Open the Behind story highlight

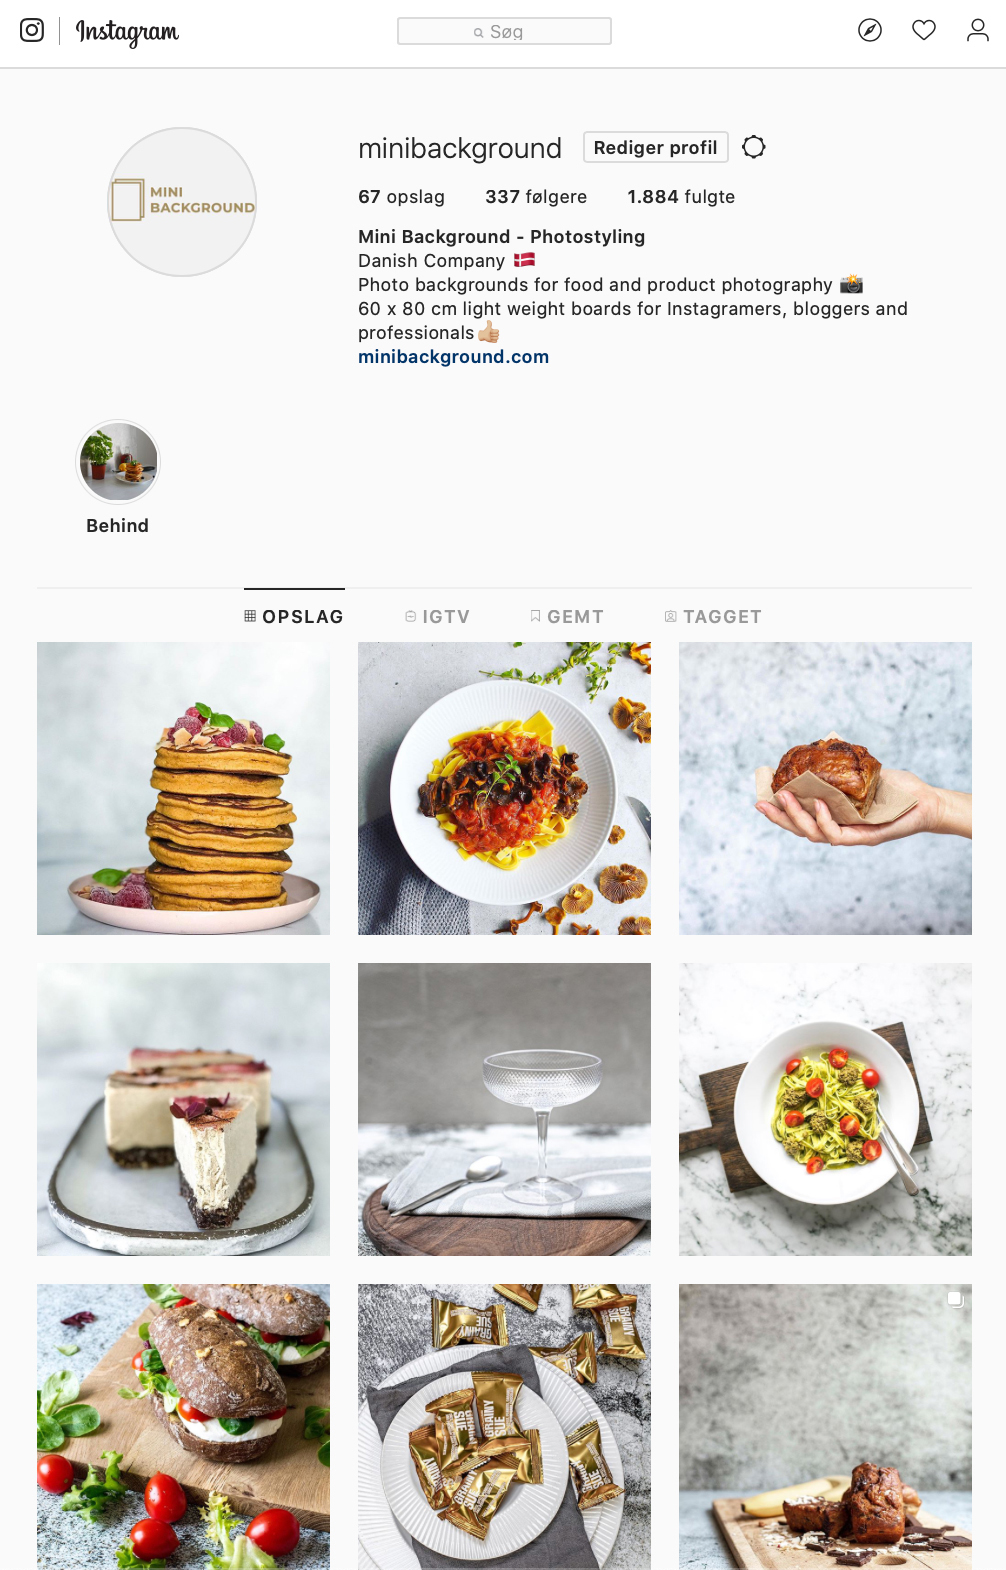118,478
